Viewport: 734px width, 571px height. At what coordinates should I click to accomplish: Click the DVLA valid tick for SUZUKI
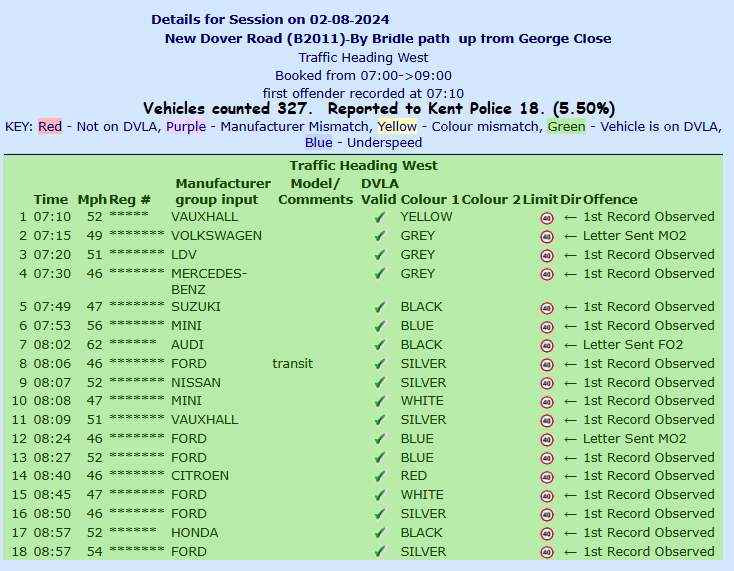(x=380, y=307)
